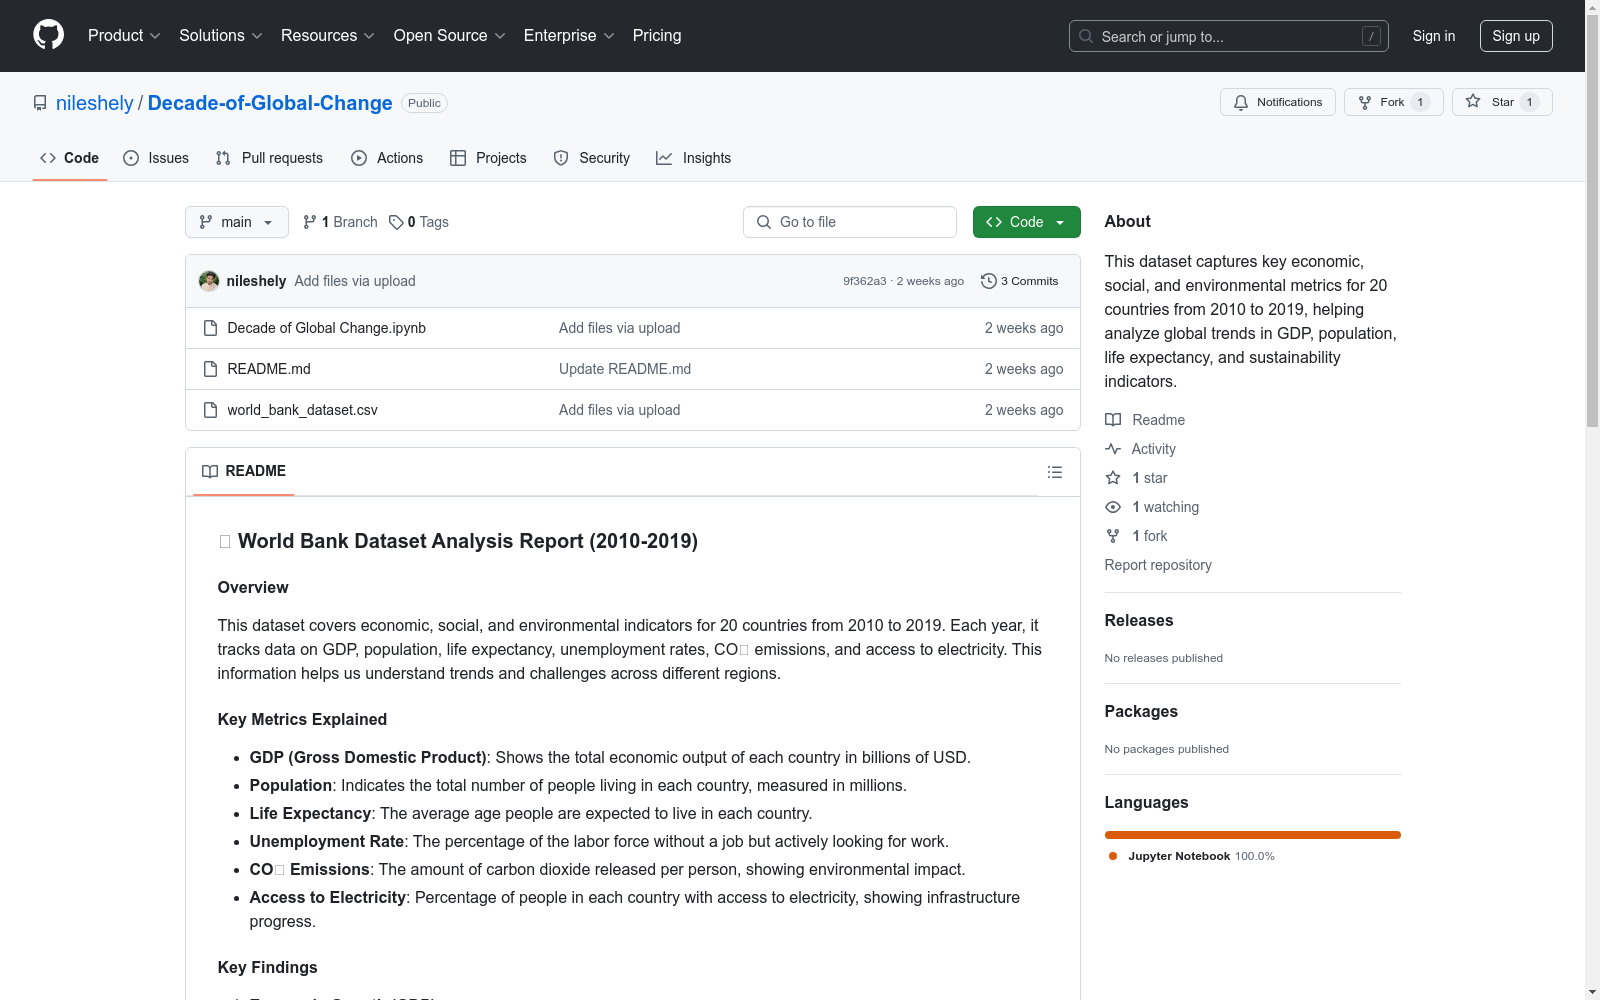Expand the Enterprise menu
1600x1000 pixels.
569,36
